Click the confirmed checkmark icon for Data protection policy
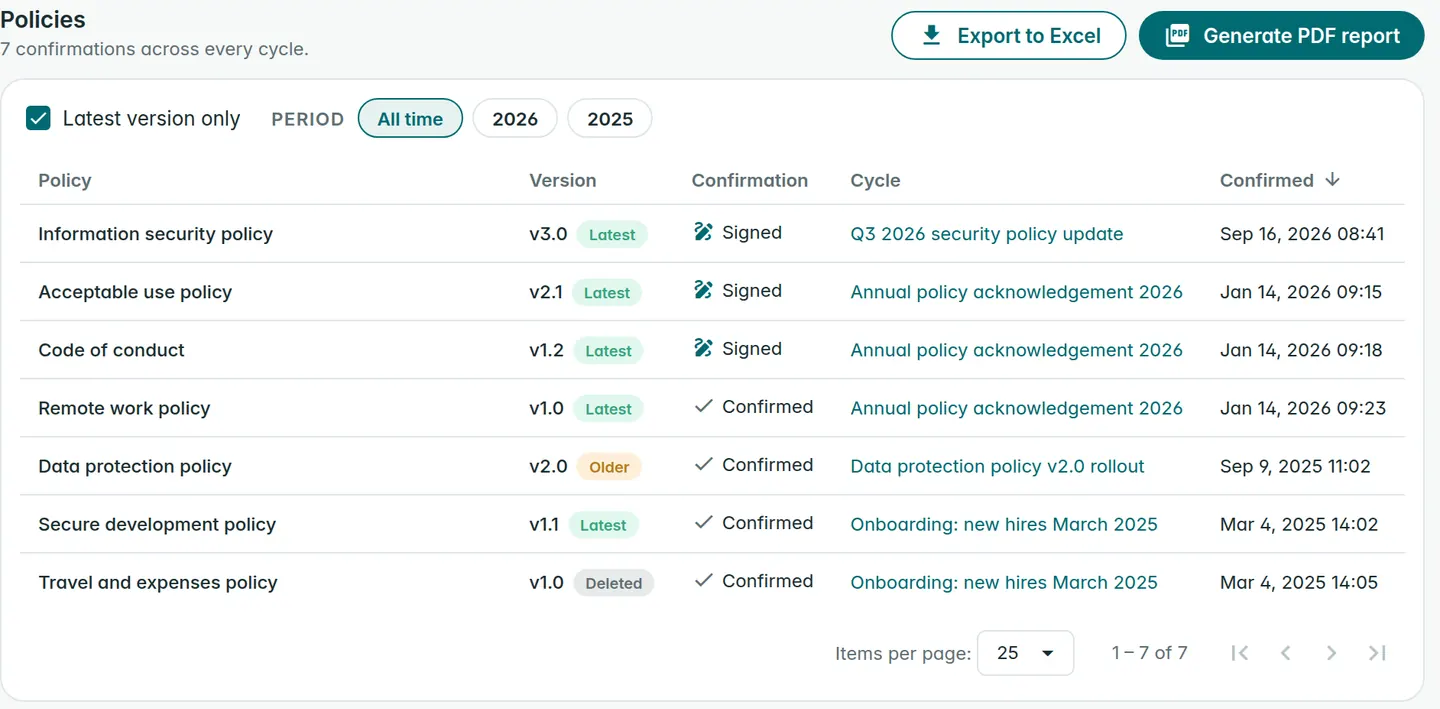This screenshot has width=1440, height=709. pos(703,464)
